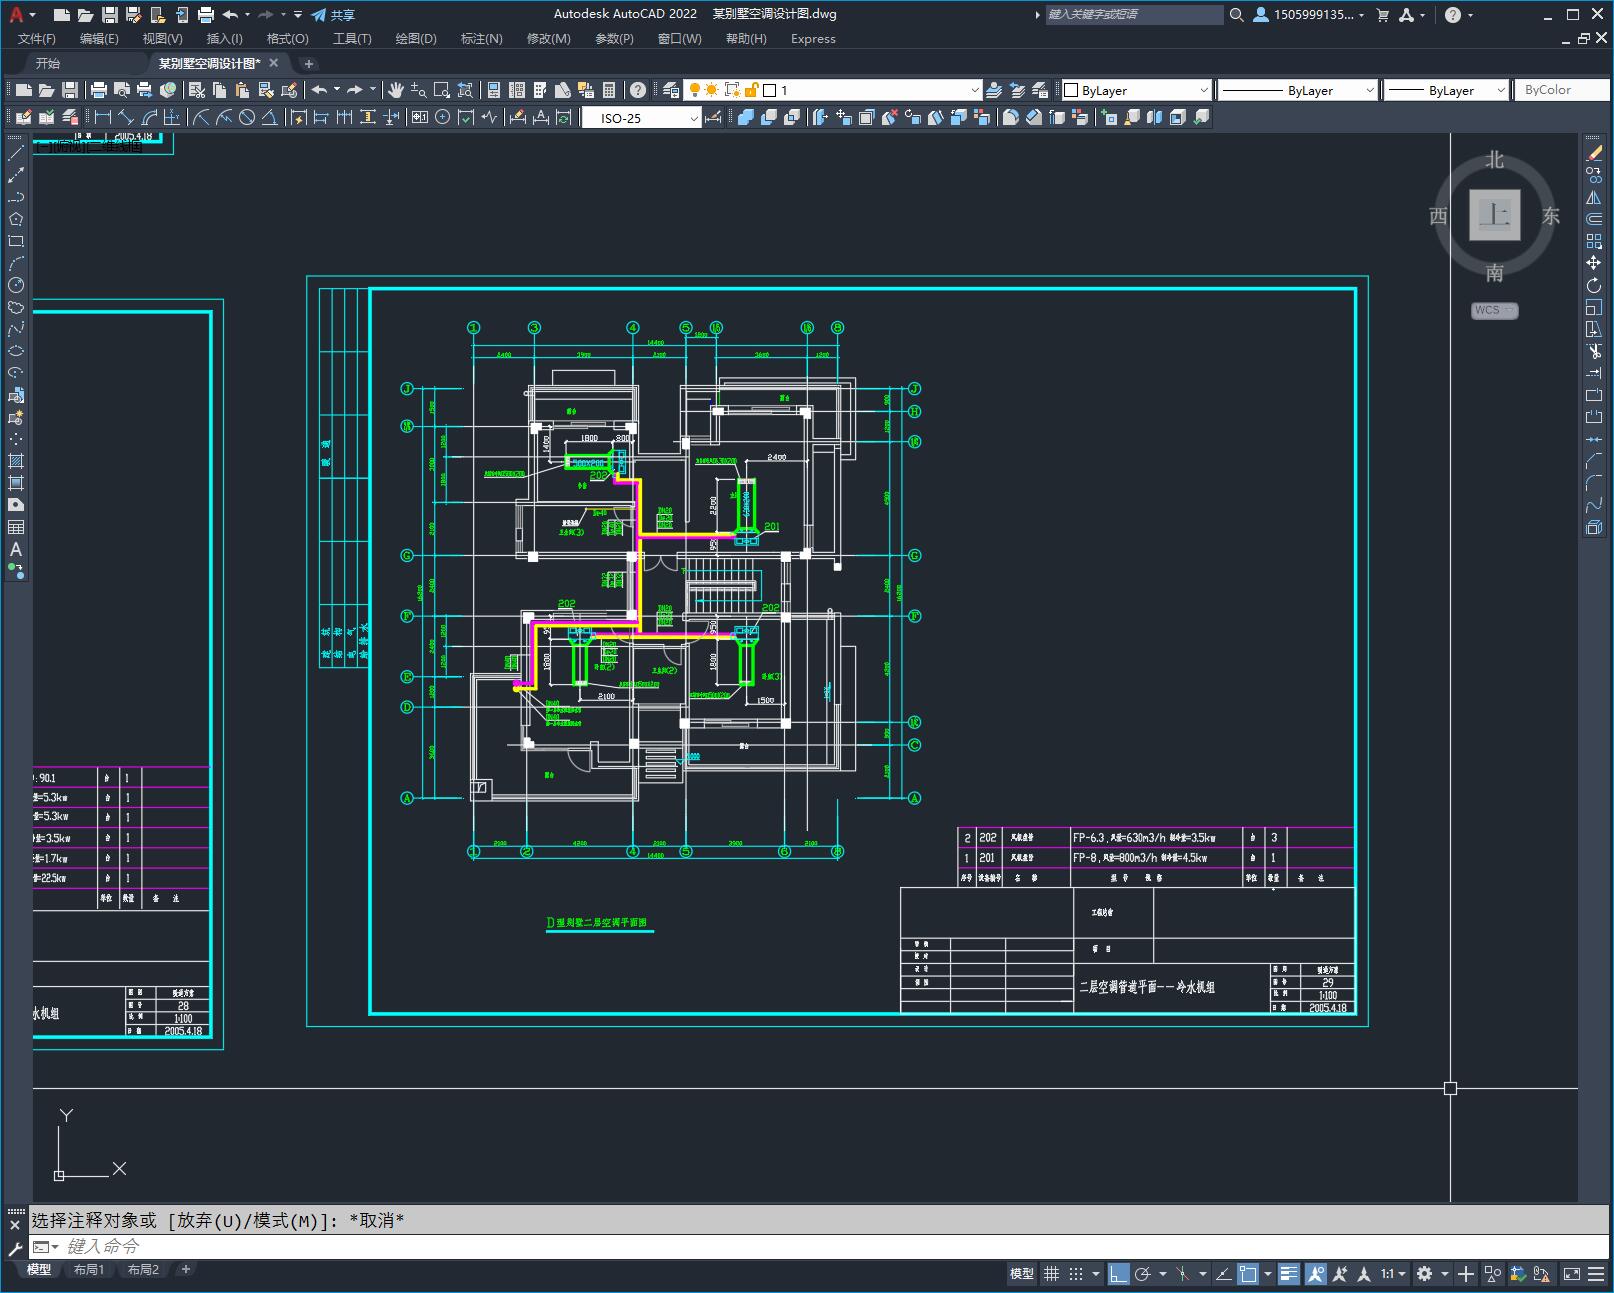
Task: Click the Plot print icon
Action: click(99, 90)
